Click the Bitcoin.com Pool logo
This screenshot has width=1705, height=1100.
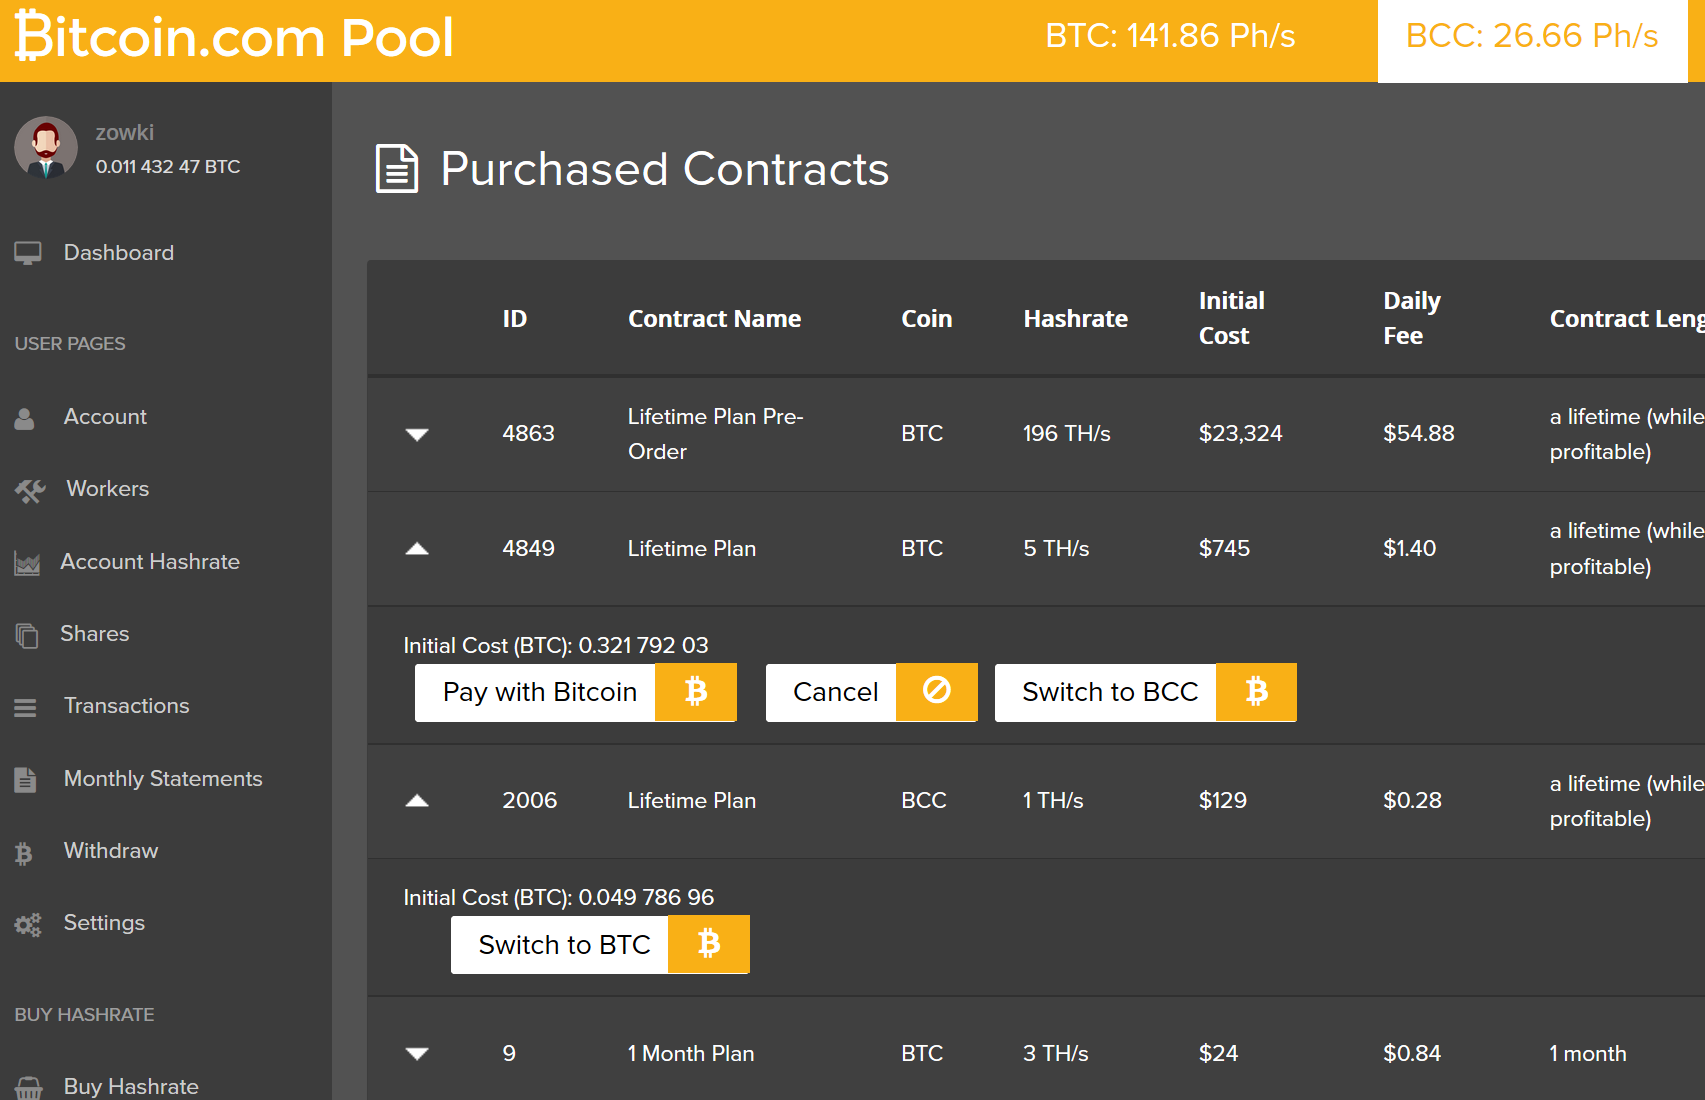point(234,37)
